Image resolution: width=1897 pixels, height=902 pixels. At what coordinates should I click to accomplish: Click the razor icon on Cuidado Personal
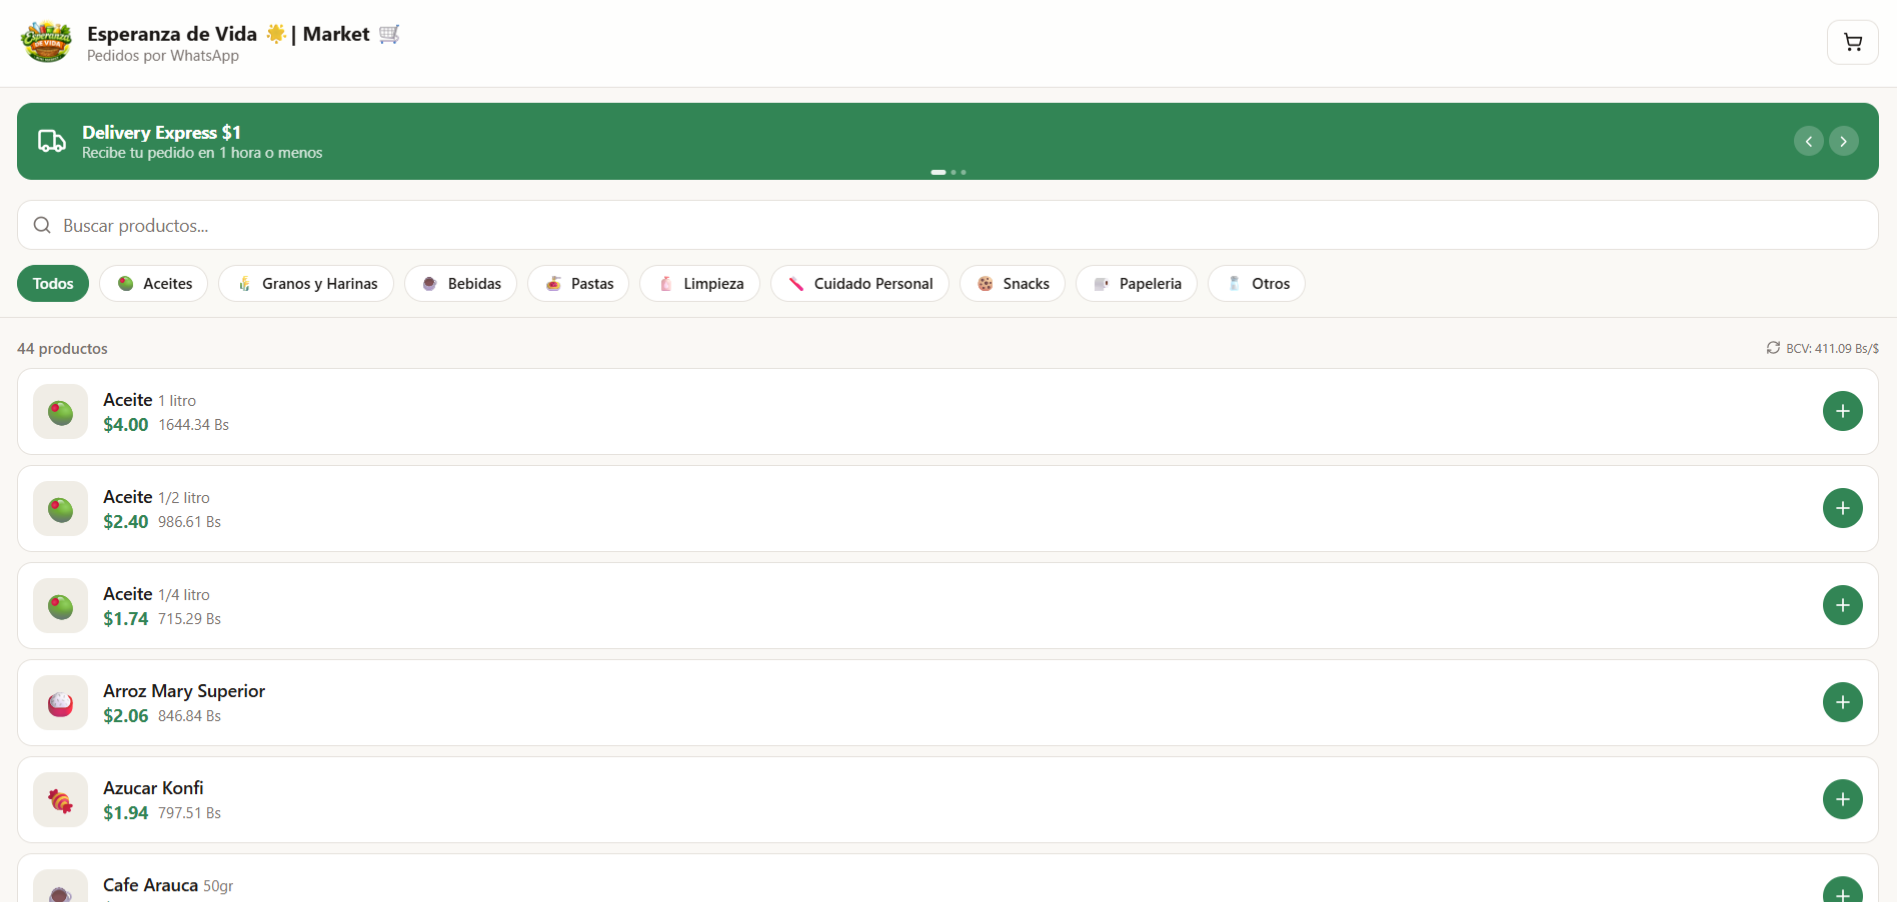[x=797, y=283]
